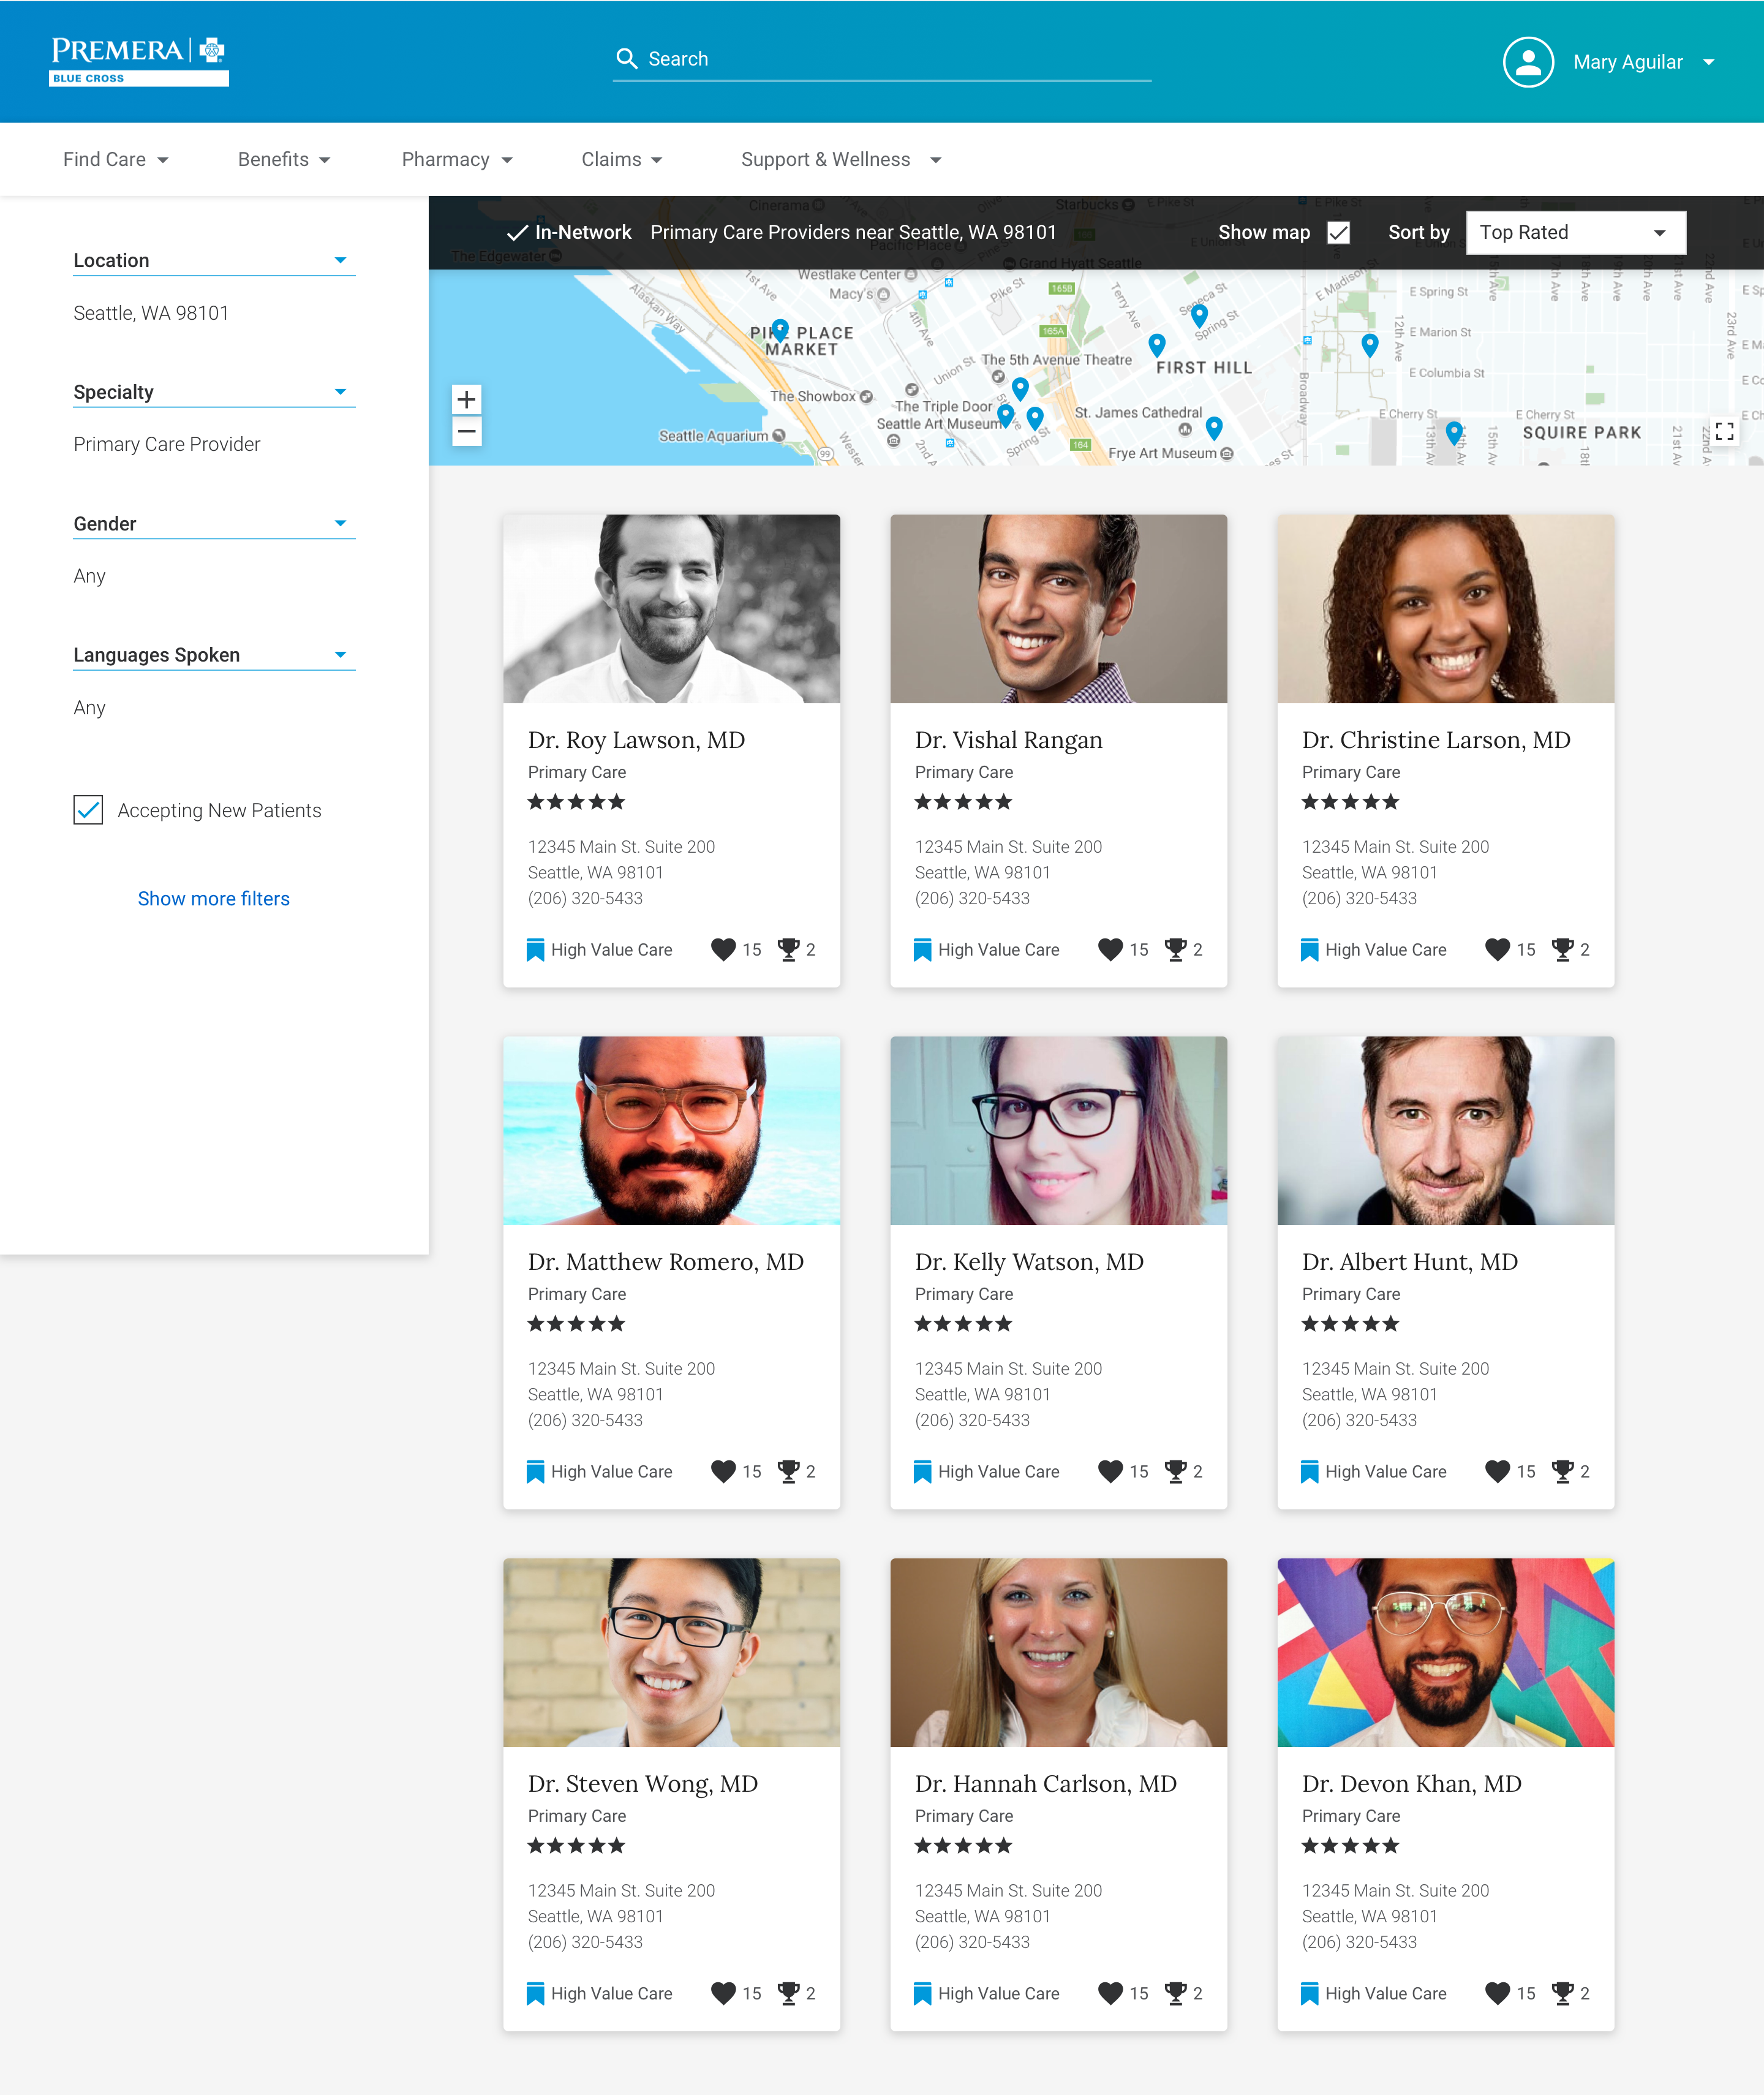
Task: Open the Claims menu
Action: pyautogui.click(x=621, y=160)
